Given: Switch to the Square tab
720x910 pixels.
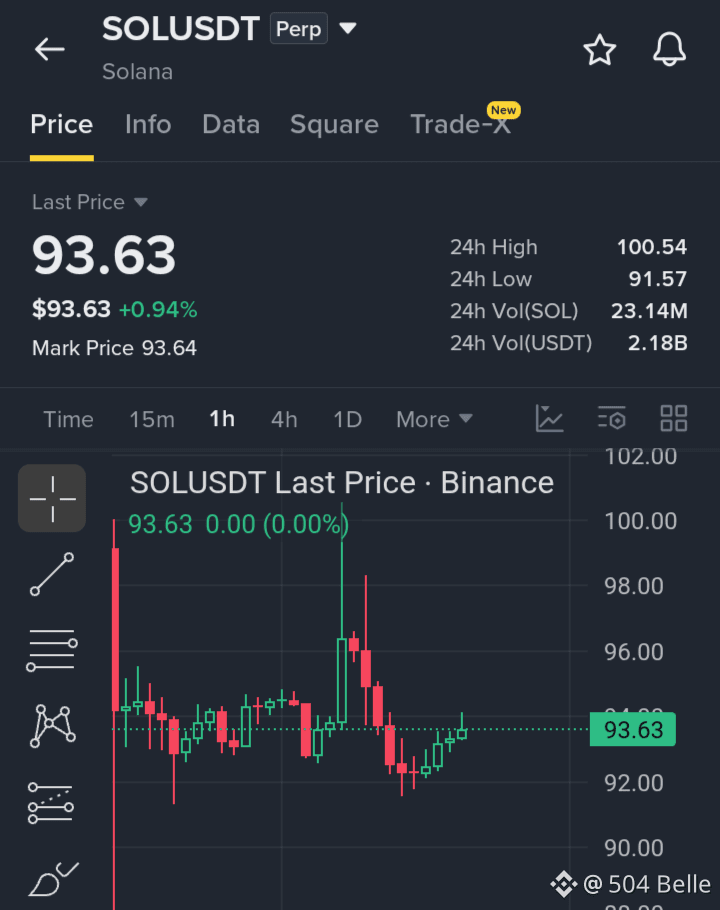Looking at the screenshot, I should pyautogui.click(x=334, y=124).
